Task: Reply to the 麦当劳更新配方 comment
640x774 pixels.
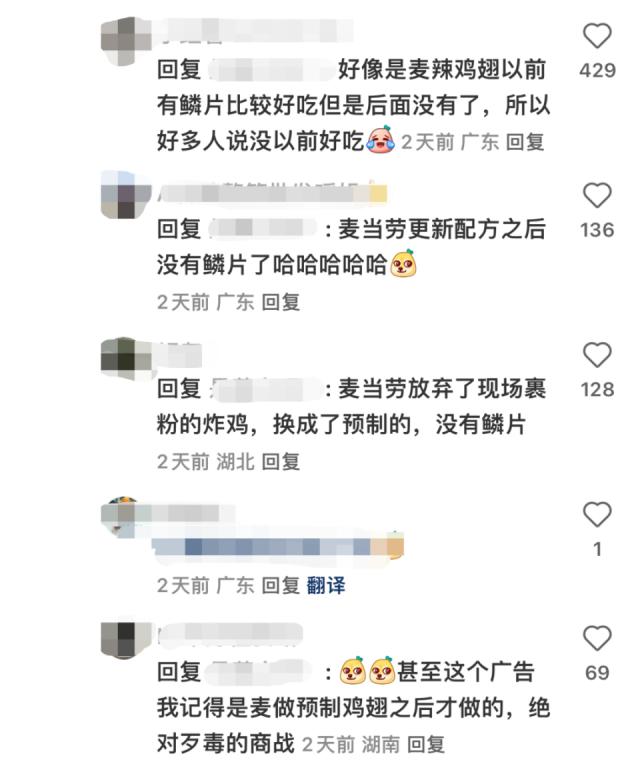Action: pyautogui.click(x=280, y=302)
